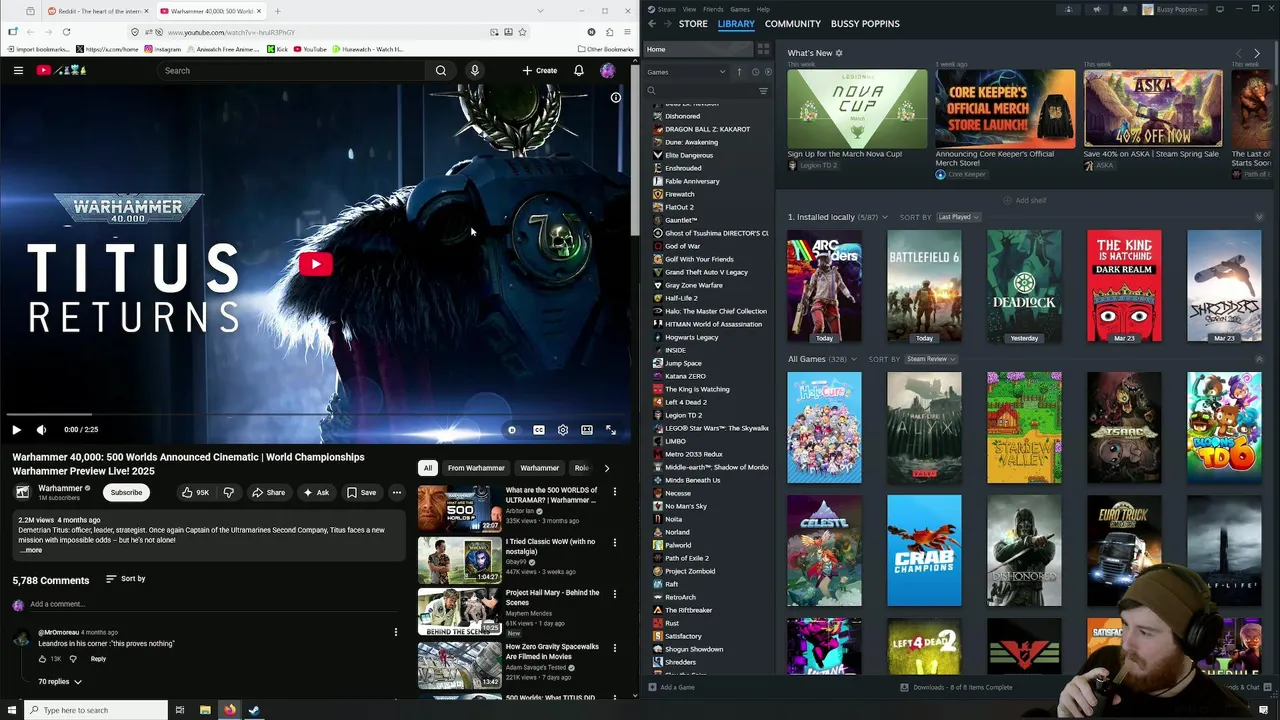The width and height of the screenshot is (1280, 720).
Task: Open the comments Sort by menu
Action: [126, 579]
